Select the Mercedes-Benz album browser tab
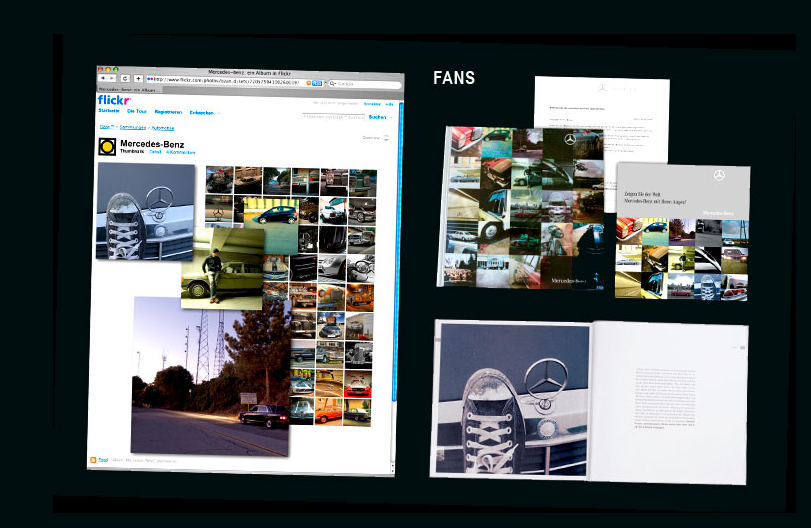Screen dimensions: 811x528 (x=129, y=89)
